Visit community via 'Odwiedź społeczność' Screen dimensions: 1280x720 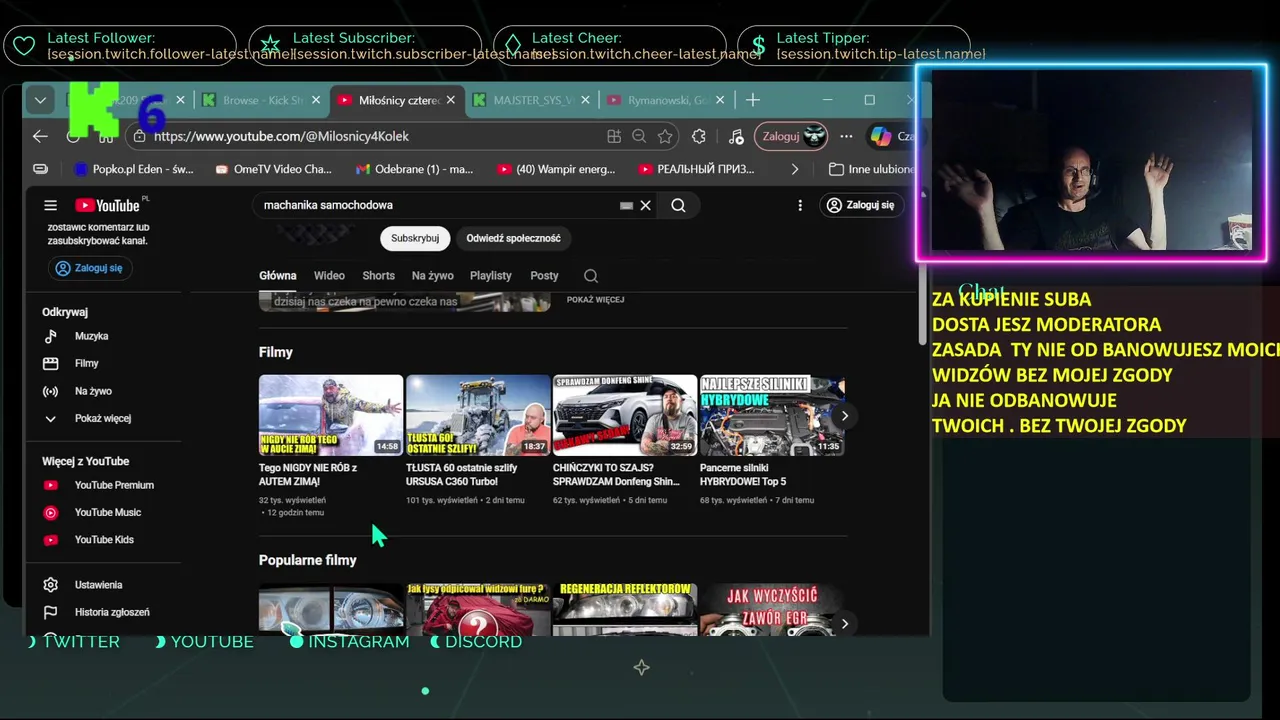(x=513, y=238)
